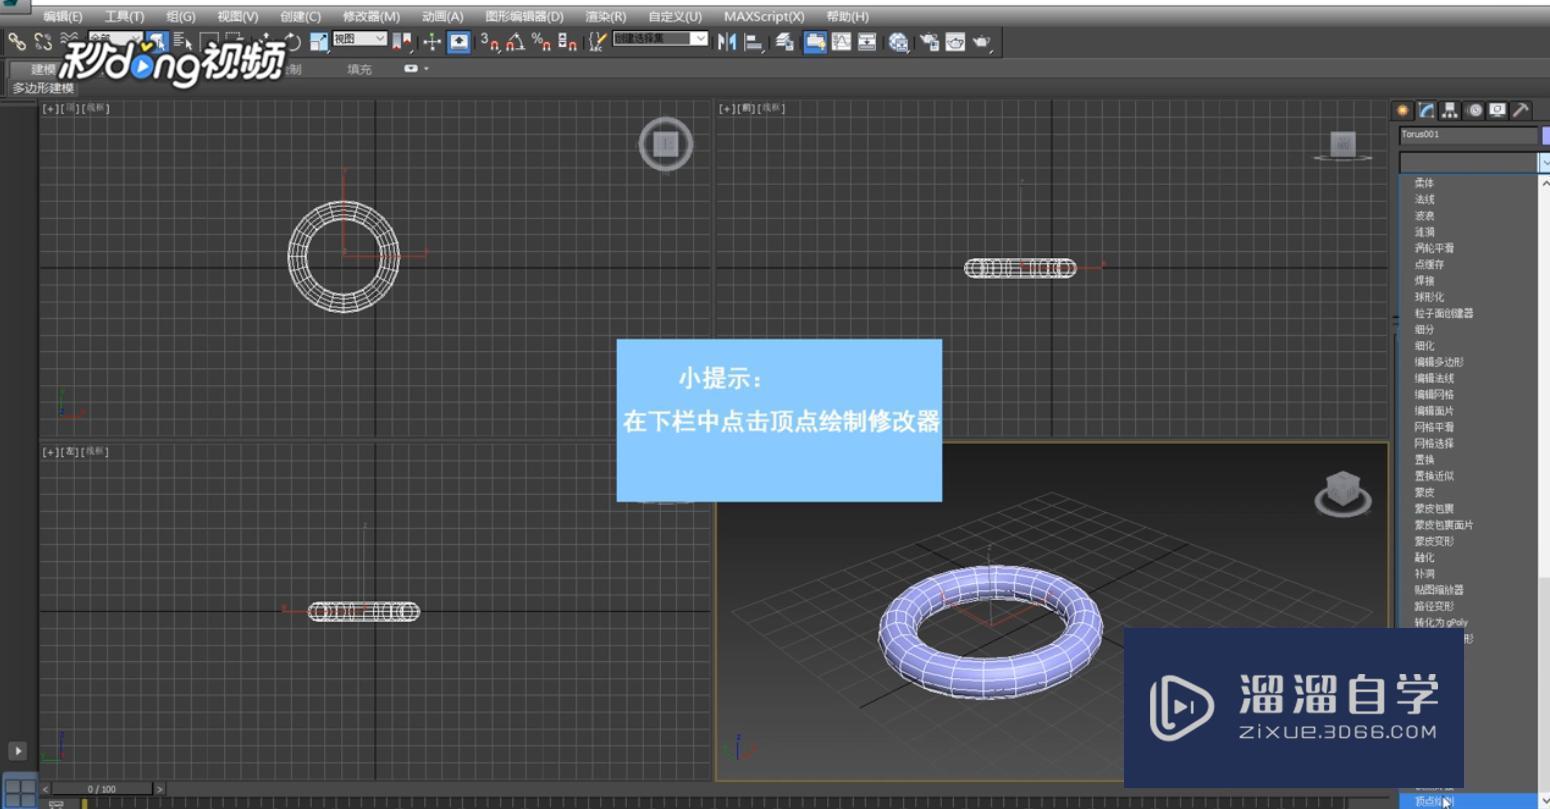Image resolution: width=1550 pixels, height=809 pixels.
Task: Open the 修改器(M) menu
Action: [371, 17]
